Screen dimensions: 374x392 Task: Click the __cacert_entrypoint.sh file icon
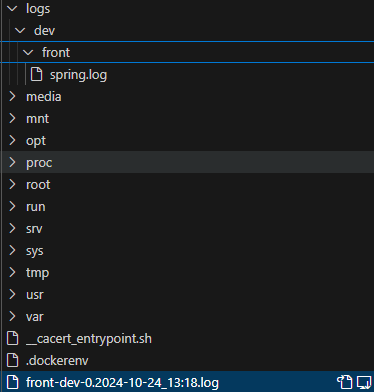tap(12, 338)
